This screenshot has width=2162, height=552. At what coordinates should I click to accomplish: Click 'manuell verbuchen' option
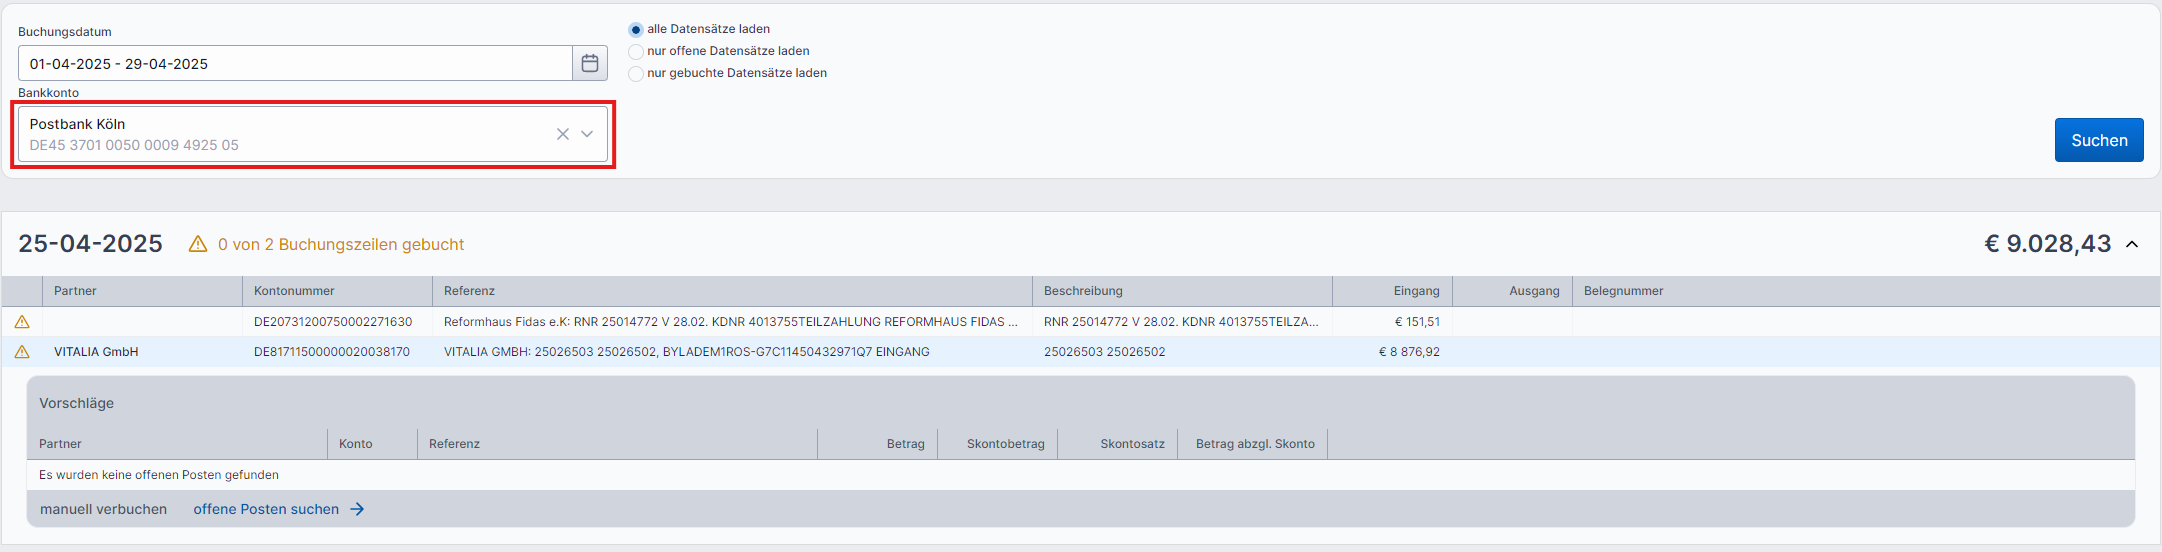[103, 509]
